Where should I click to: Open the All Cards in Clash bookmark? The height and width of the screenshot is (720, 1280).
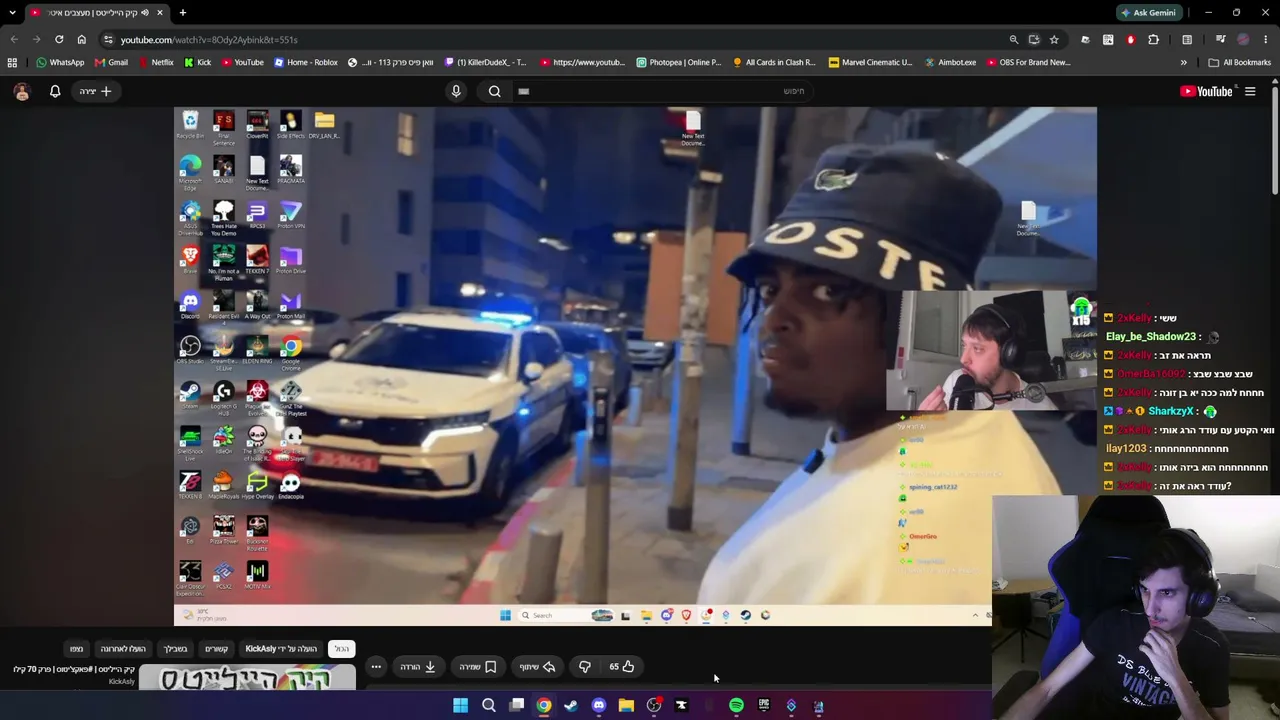tap(774, 62)
